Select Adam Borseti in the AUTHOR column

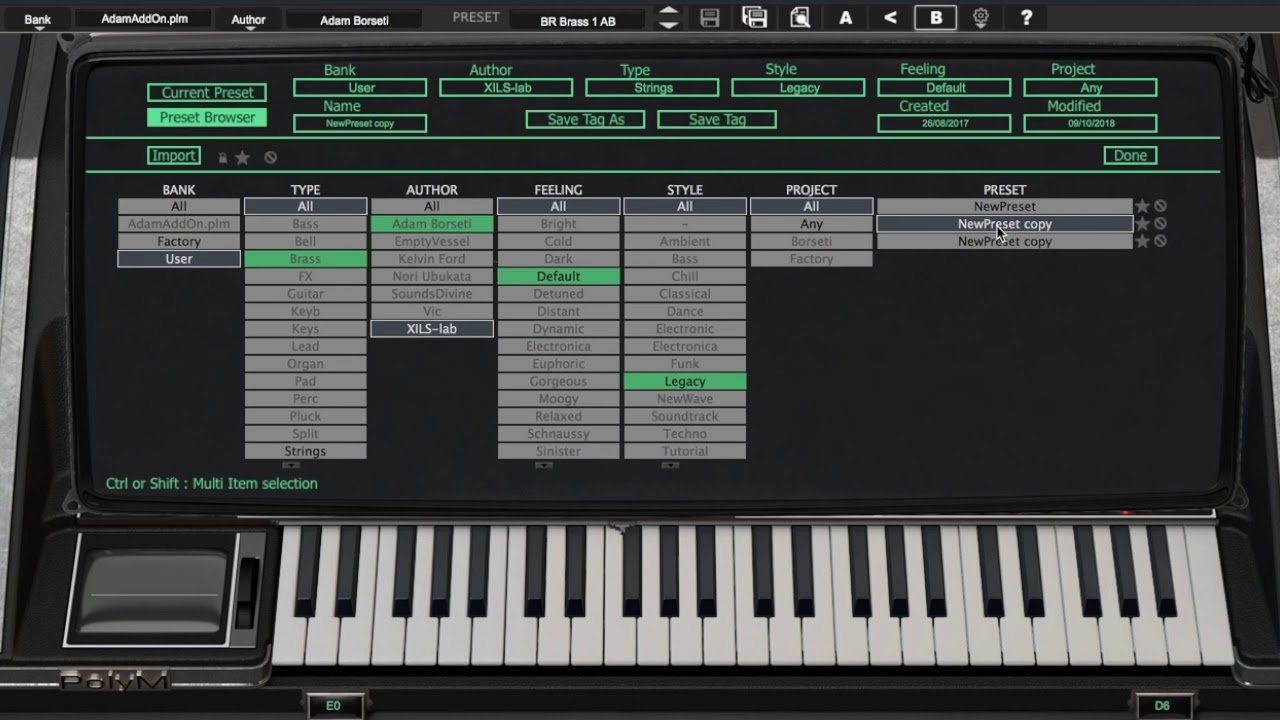pos(432,224)
